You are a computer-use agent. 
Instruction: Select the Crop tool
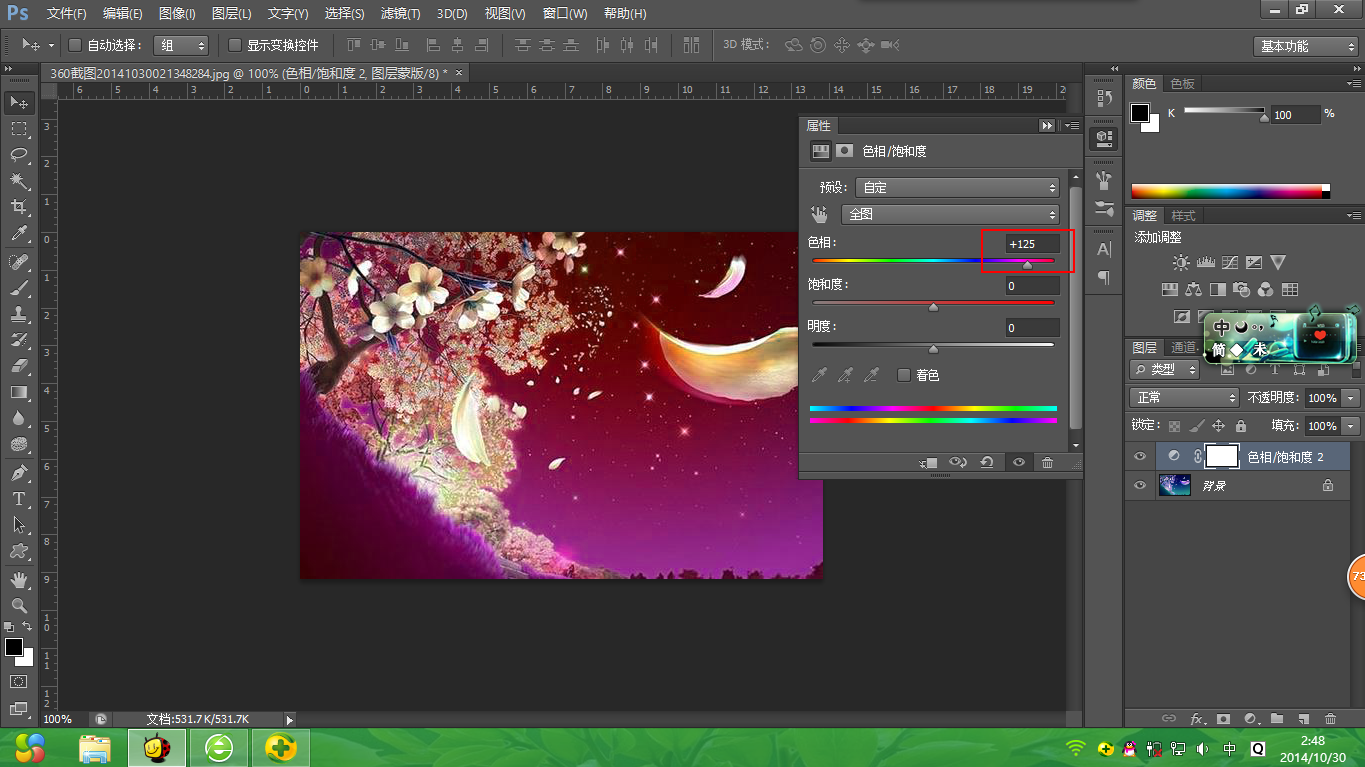pyautogui.click(x=19, y=207)
